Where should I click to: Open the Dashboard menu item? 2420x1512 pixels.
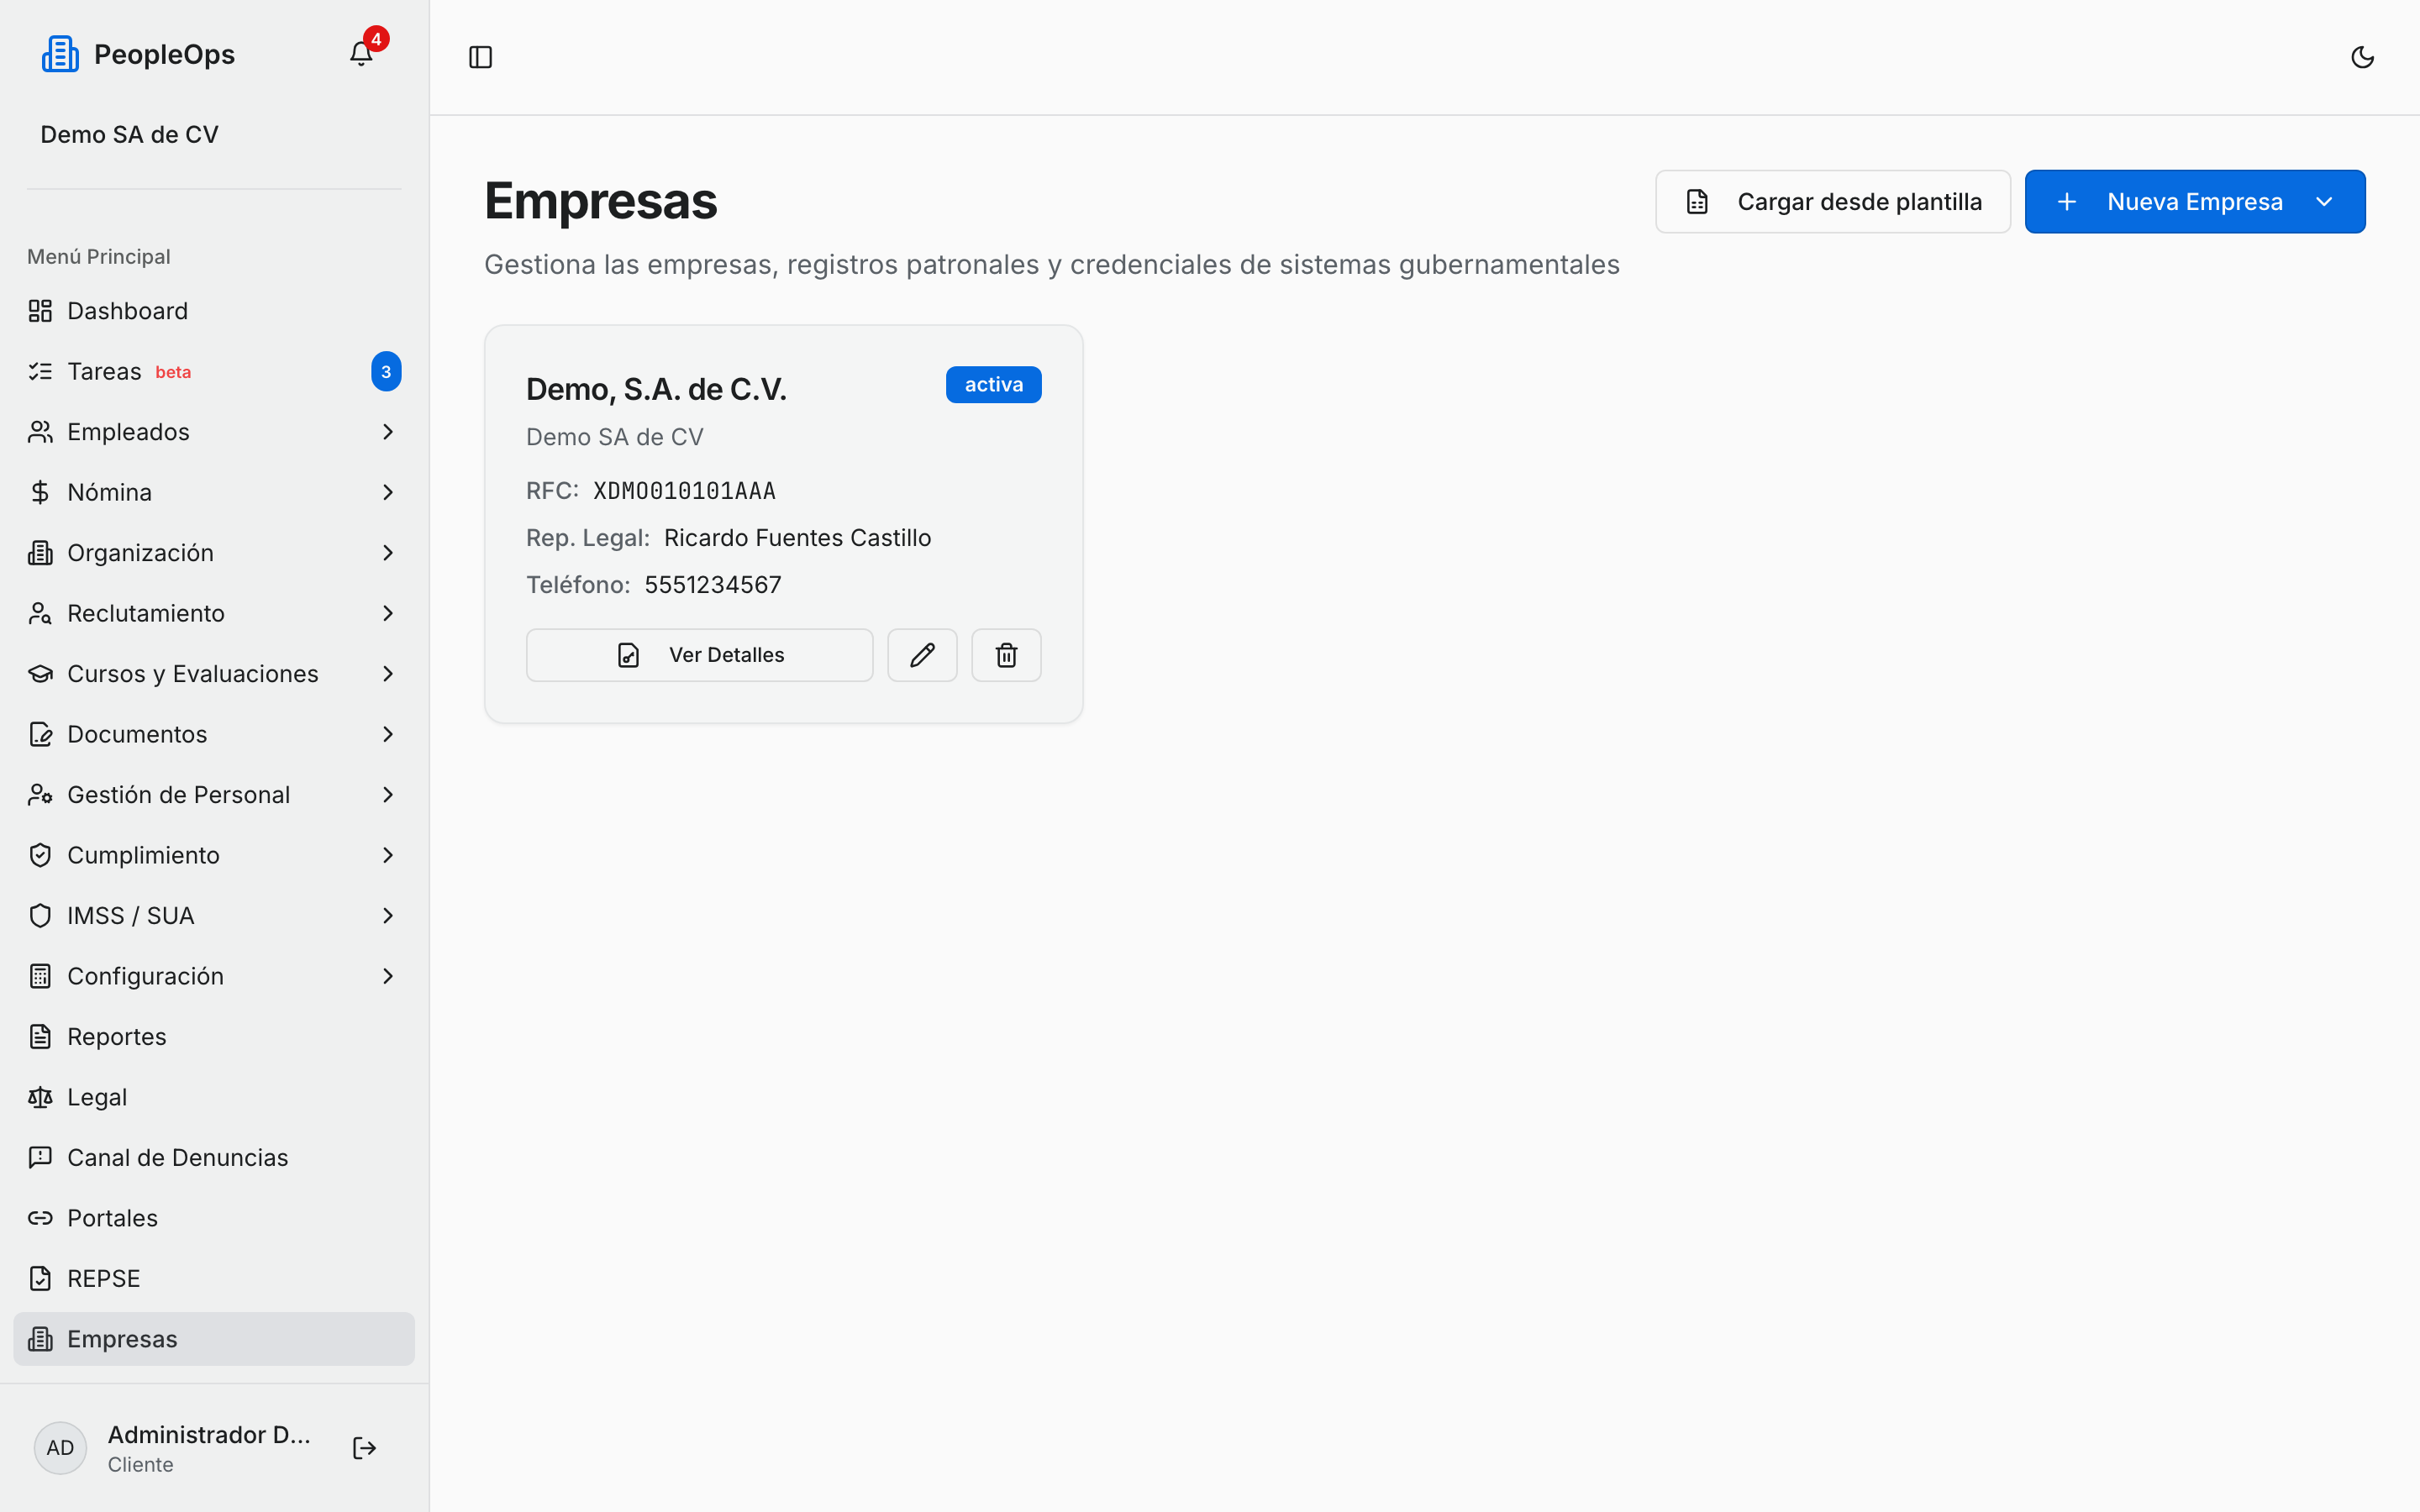click(x=214, y=311)
